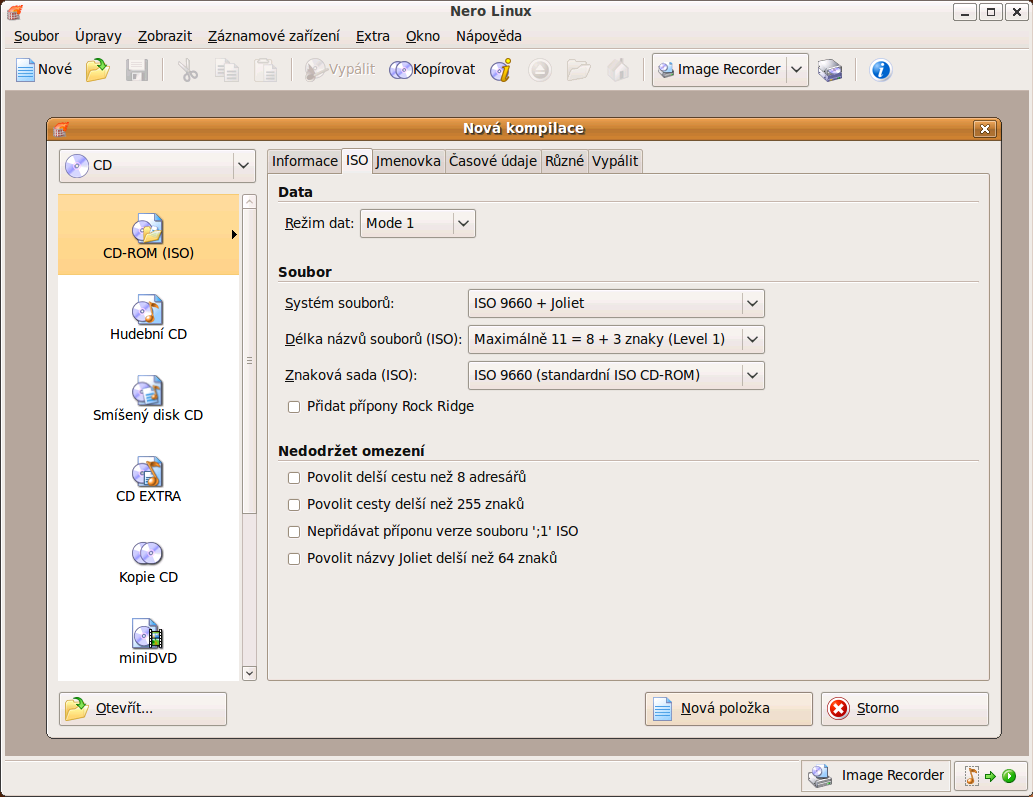Viewport: 1033px width, 797px height.
Task: Click the greyed home toolbar icon
Action: coord(618,69)
